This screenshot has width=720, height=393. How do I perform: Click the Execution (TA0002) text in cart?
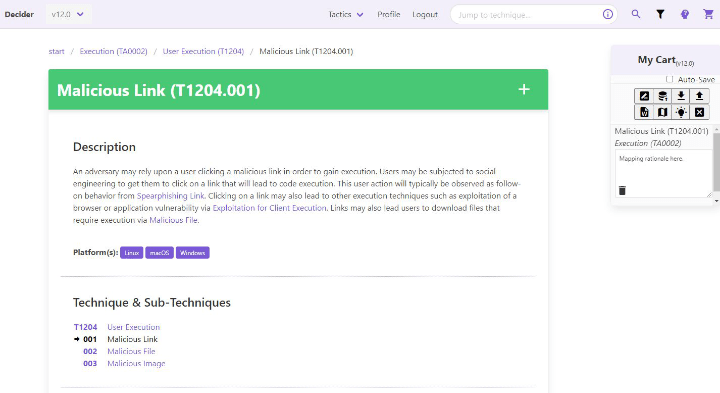[648, 143]
